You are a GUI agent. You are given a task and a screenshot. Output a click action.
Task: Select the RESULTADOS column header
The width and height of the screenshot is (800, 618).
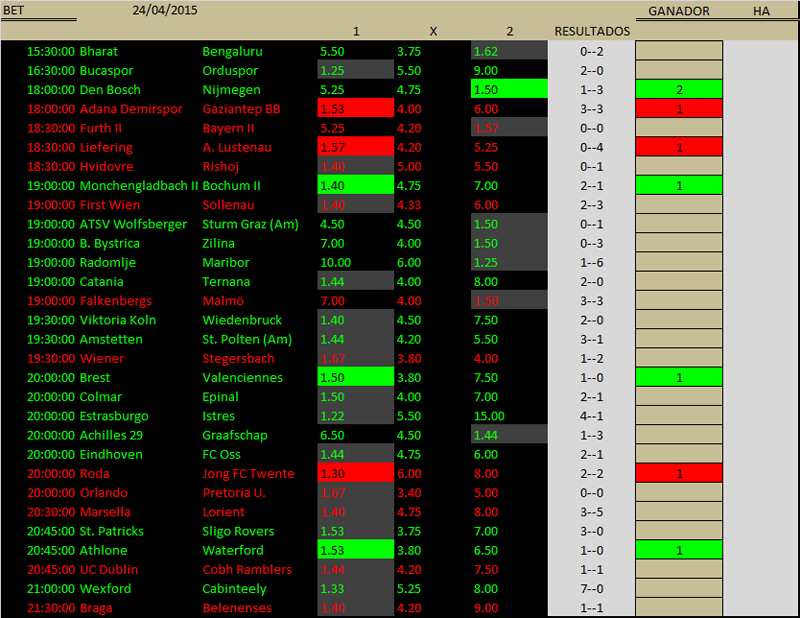[x=592, y=31]
